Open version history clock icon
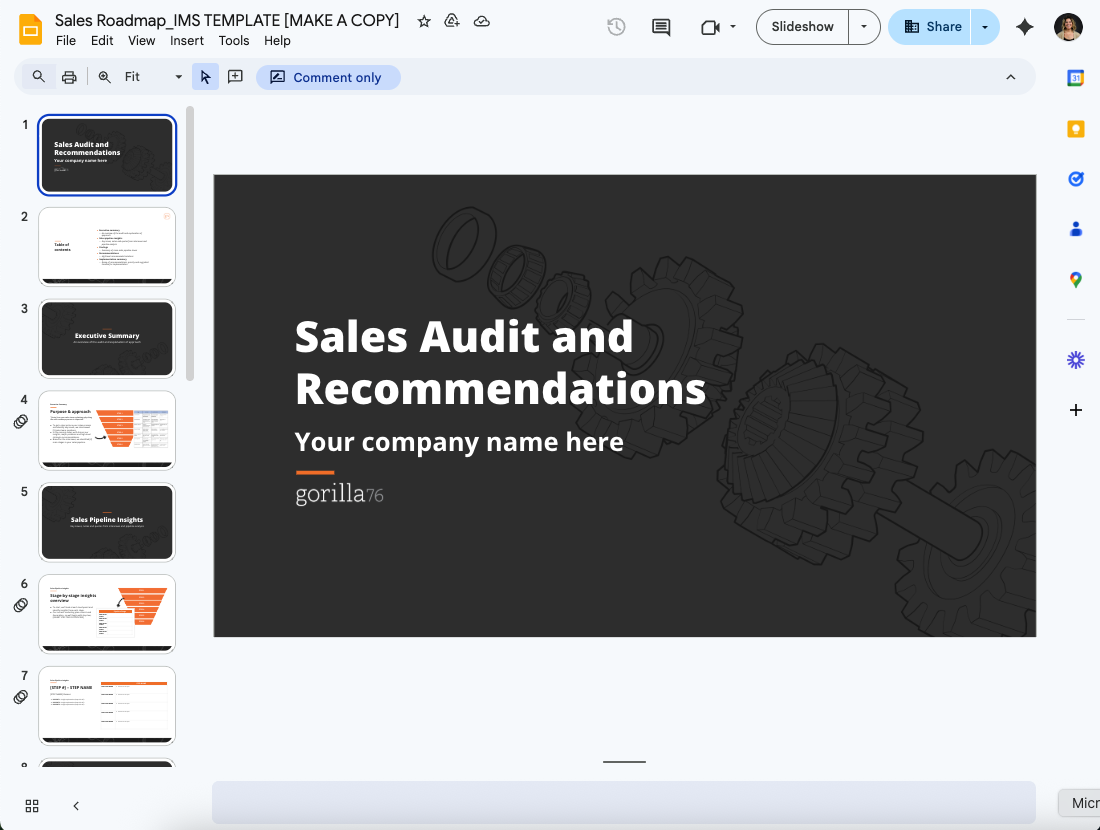The width and height of the screenshot is (1100, 830). coord(616,27)
